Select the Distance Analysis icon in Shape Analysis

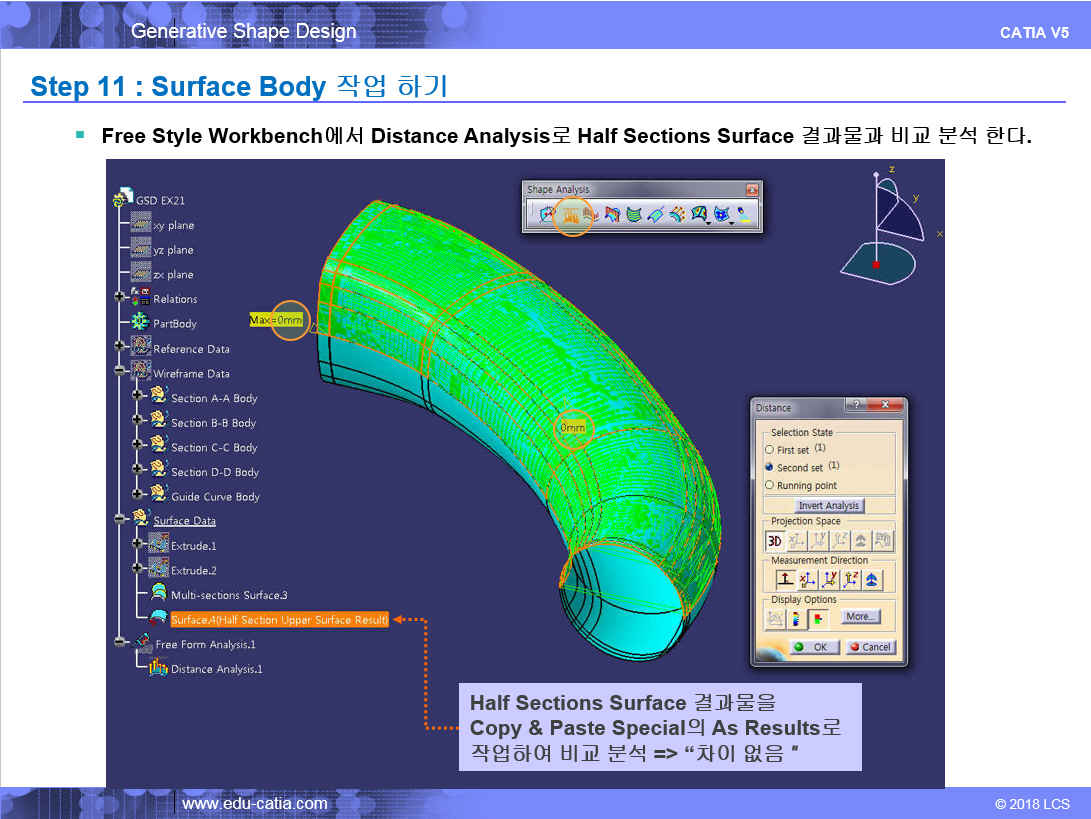(x=573, y=213)
